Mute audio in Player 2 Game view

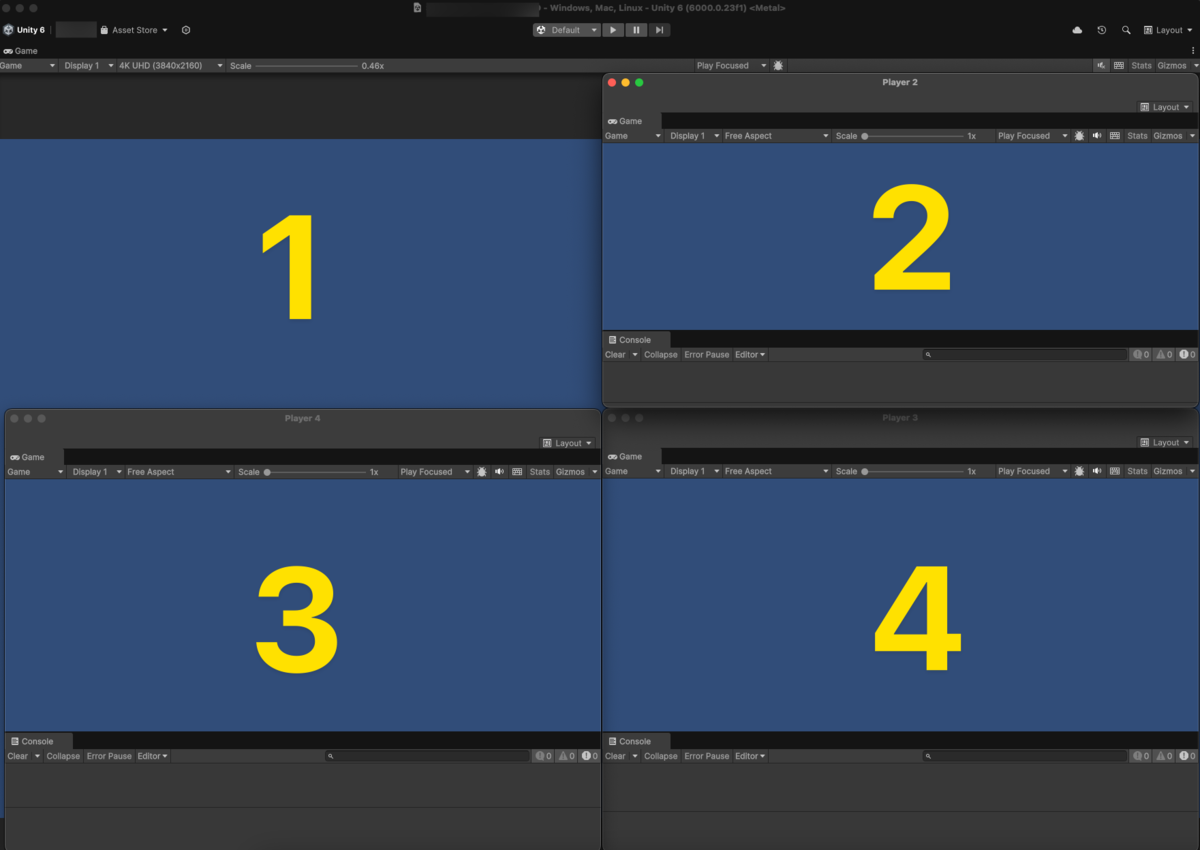(1099, 135)
